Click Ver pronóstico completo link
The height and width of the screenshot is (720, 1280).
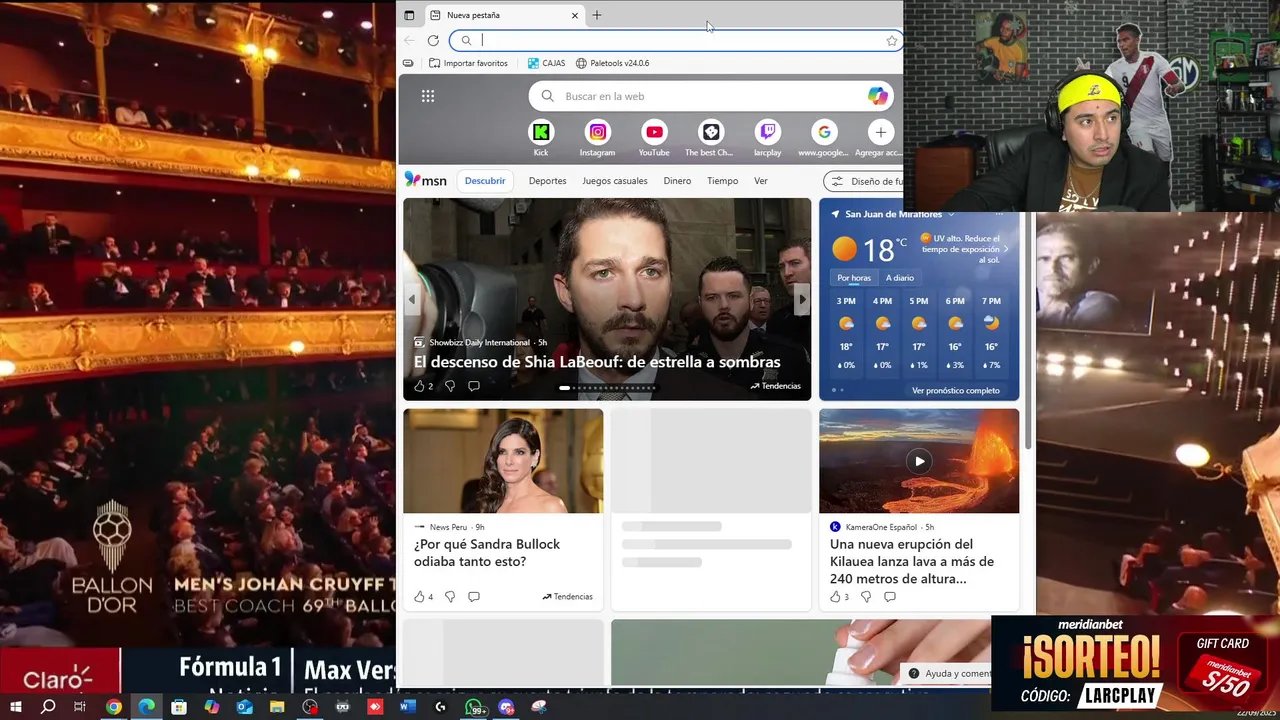[955, 391]
